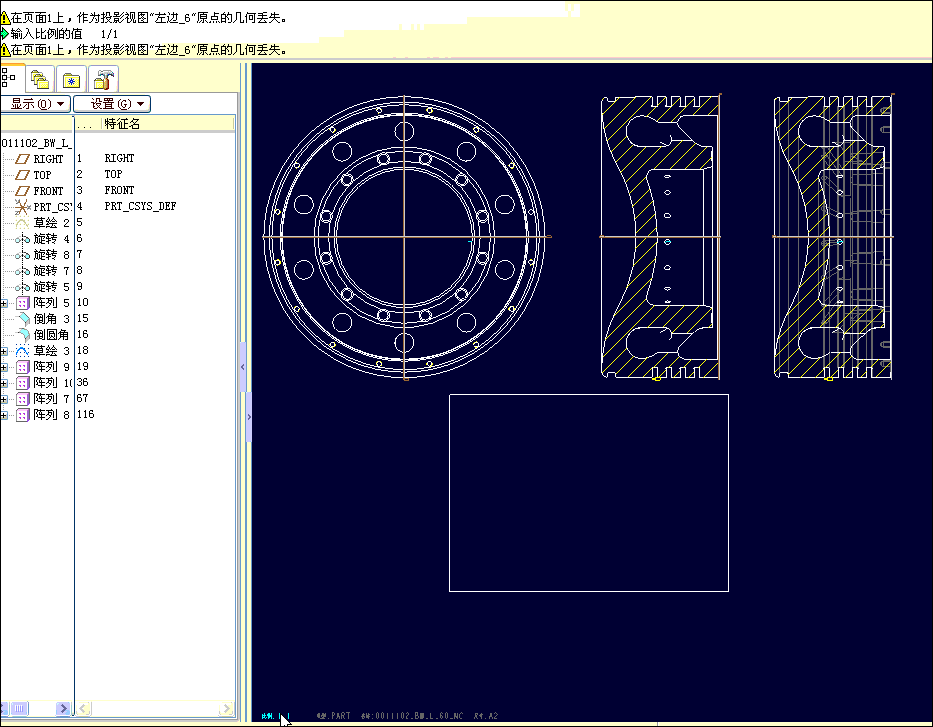Viewport: 933px width, 727px height.
Task: Click the model tree horizontal scrollbar thumb
Action: [19, 709]
